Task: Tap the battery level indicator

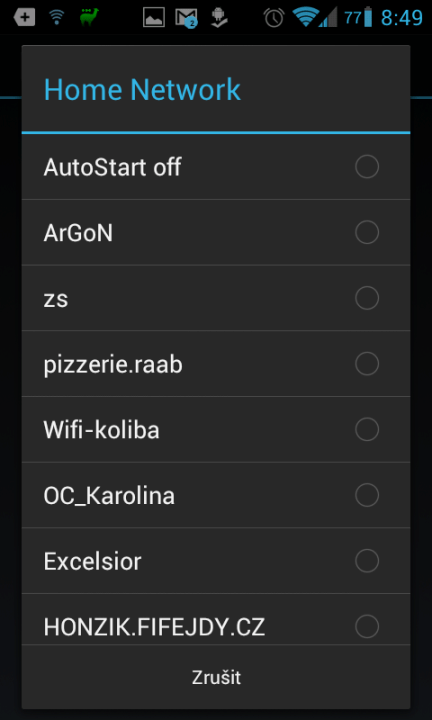Action: coord(359,17)
